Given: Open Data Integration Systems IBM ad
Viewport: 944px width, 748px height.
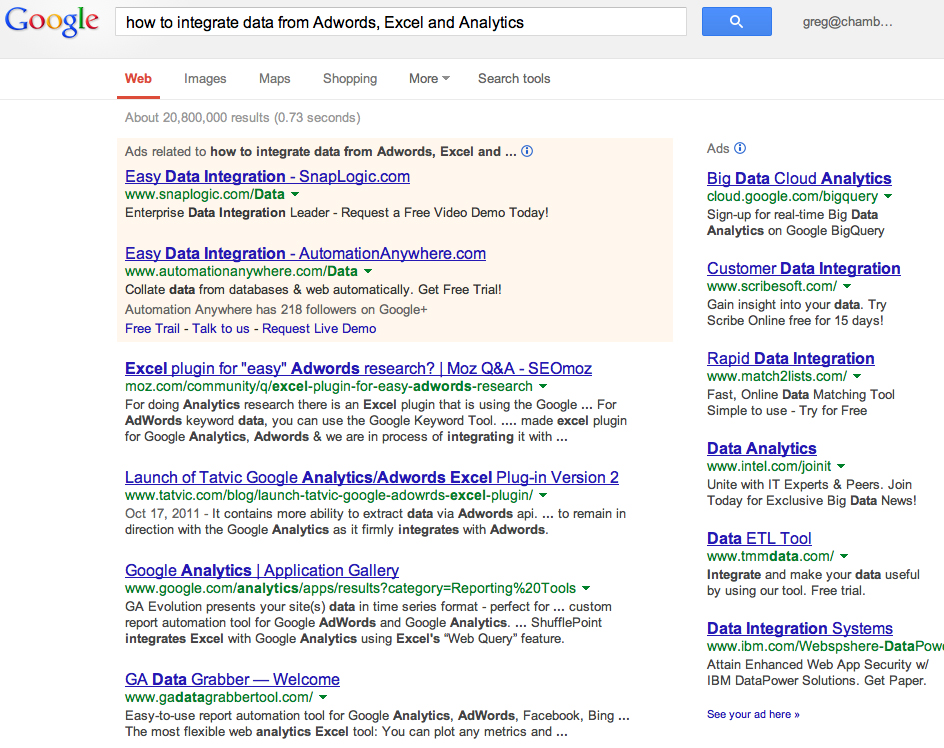Looking at the screenshot, I should coord(800,628).
